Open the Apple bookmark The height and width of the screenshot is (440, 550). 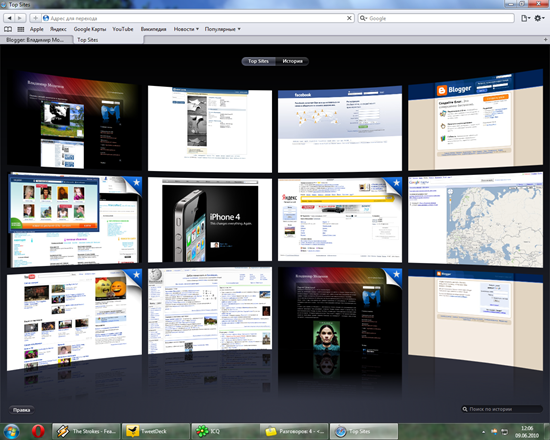click(x=36, y=29)
